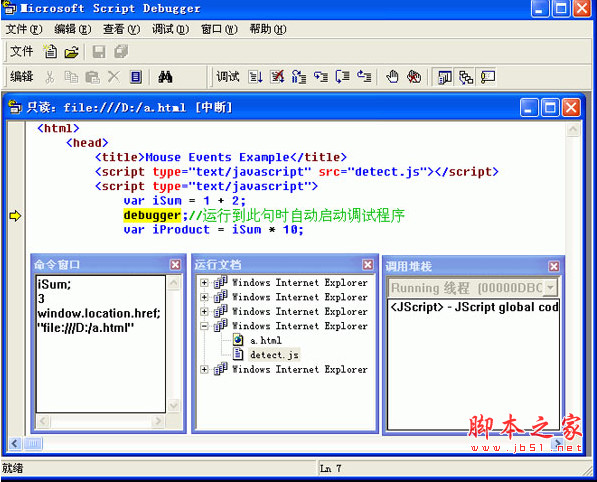Select '<JScript> - JScript global code' stack entry
Image resolution: width=597 pixels, height=482 pixels.
pos(474,307)
